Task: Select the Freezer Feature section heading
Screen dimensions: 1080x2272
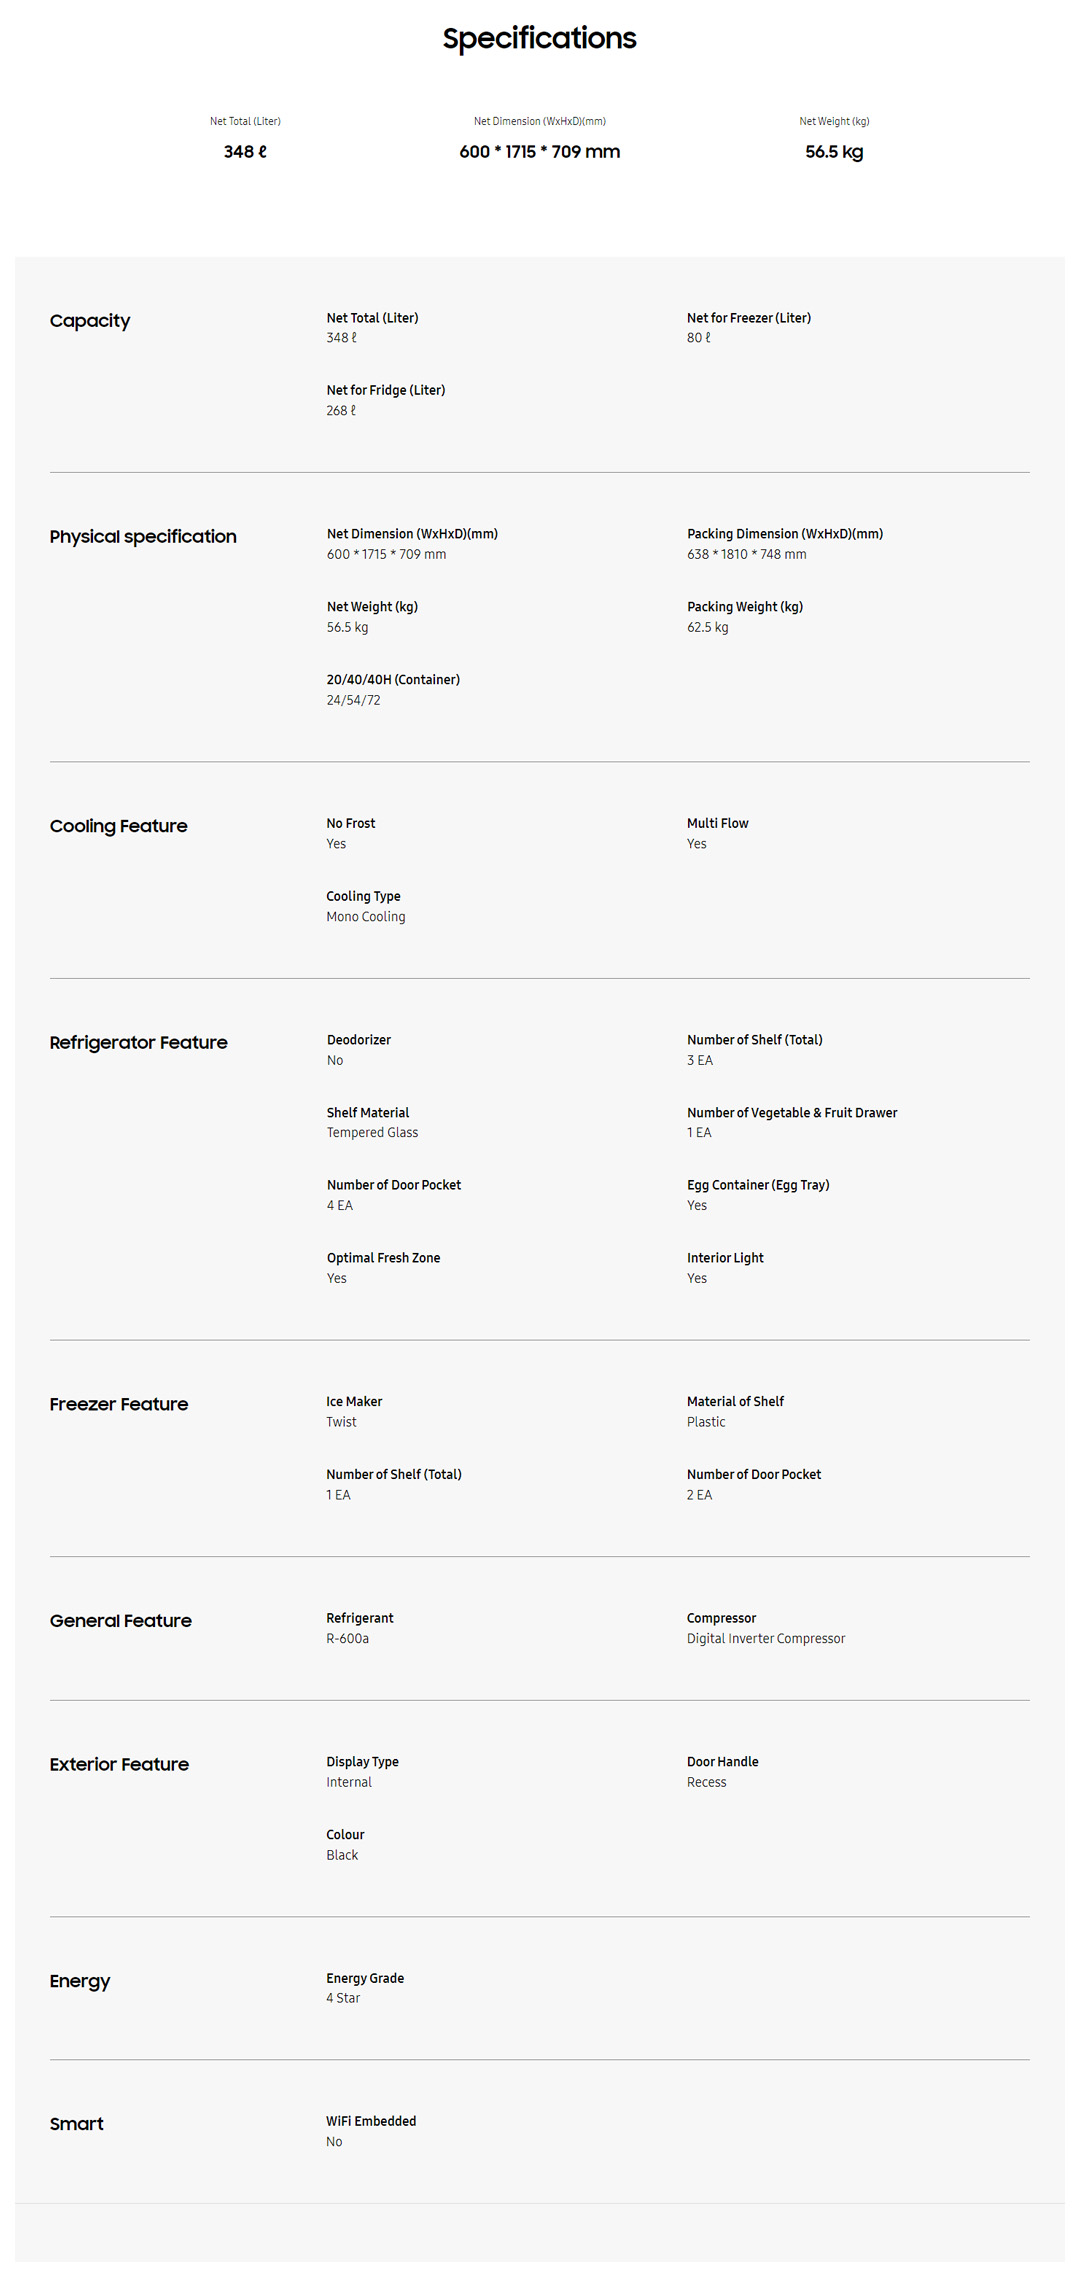Action: (x=118, y=1405)
